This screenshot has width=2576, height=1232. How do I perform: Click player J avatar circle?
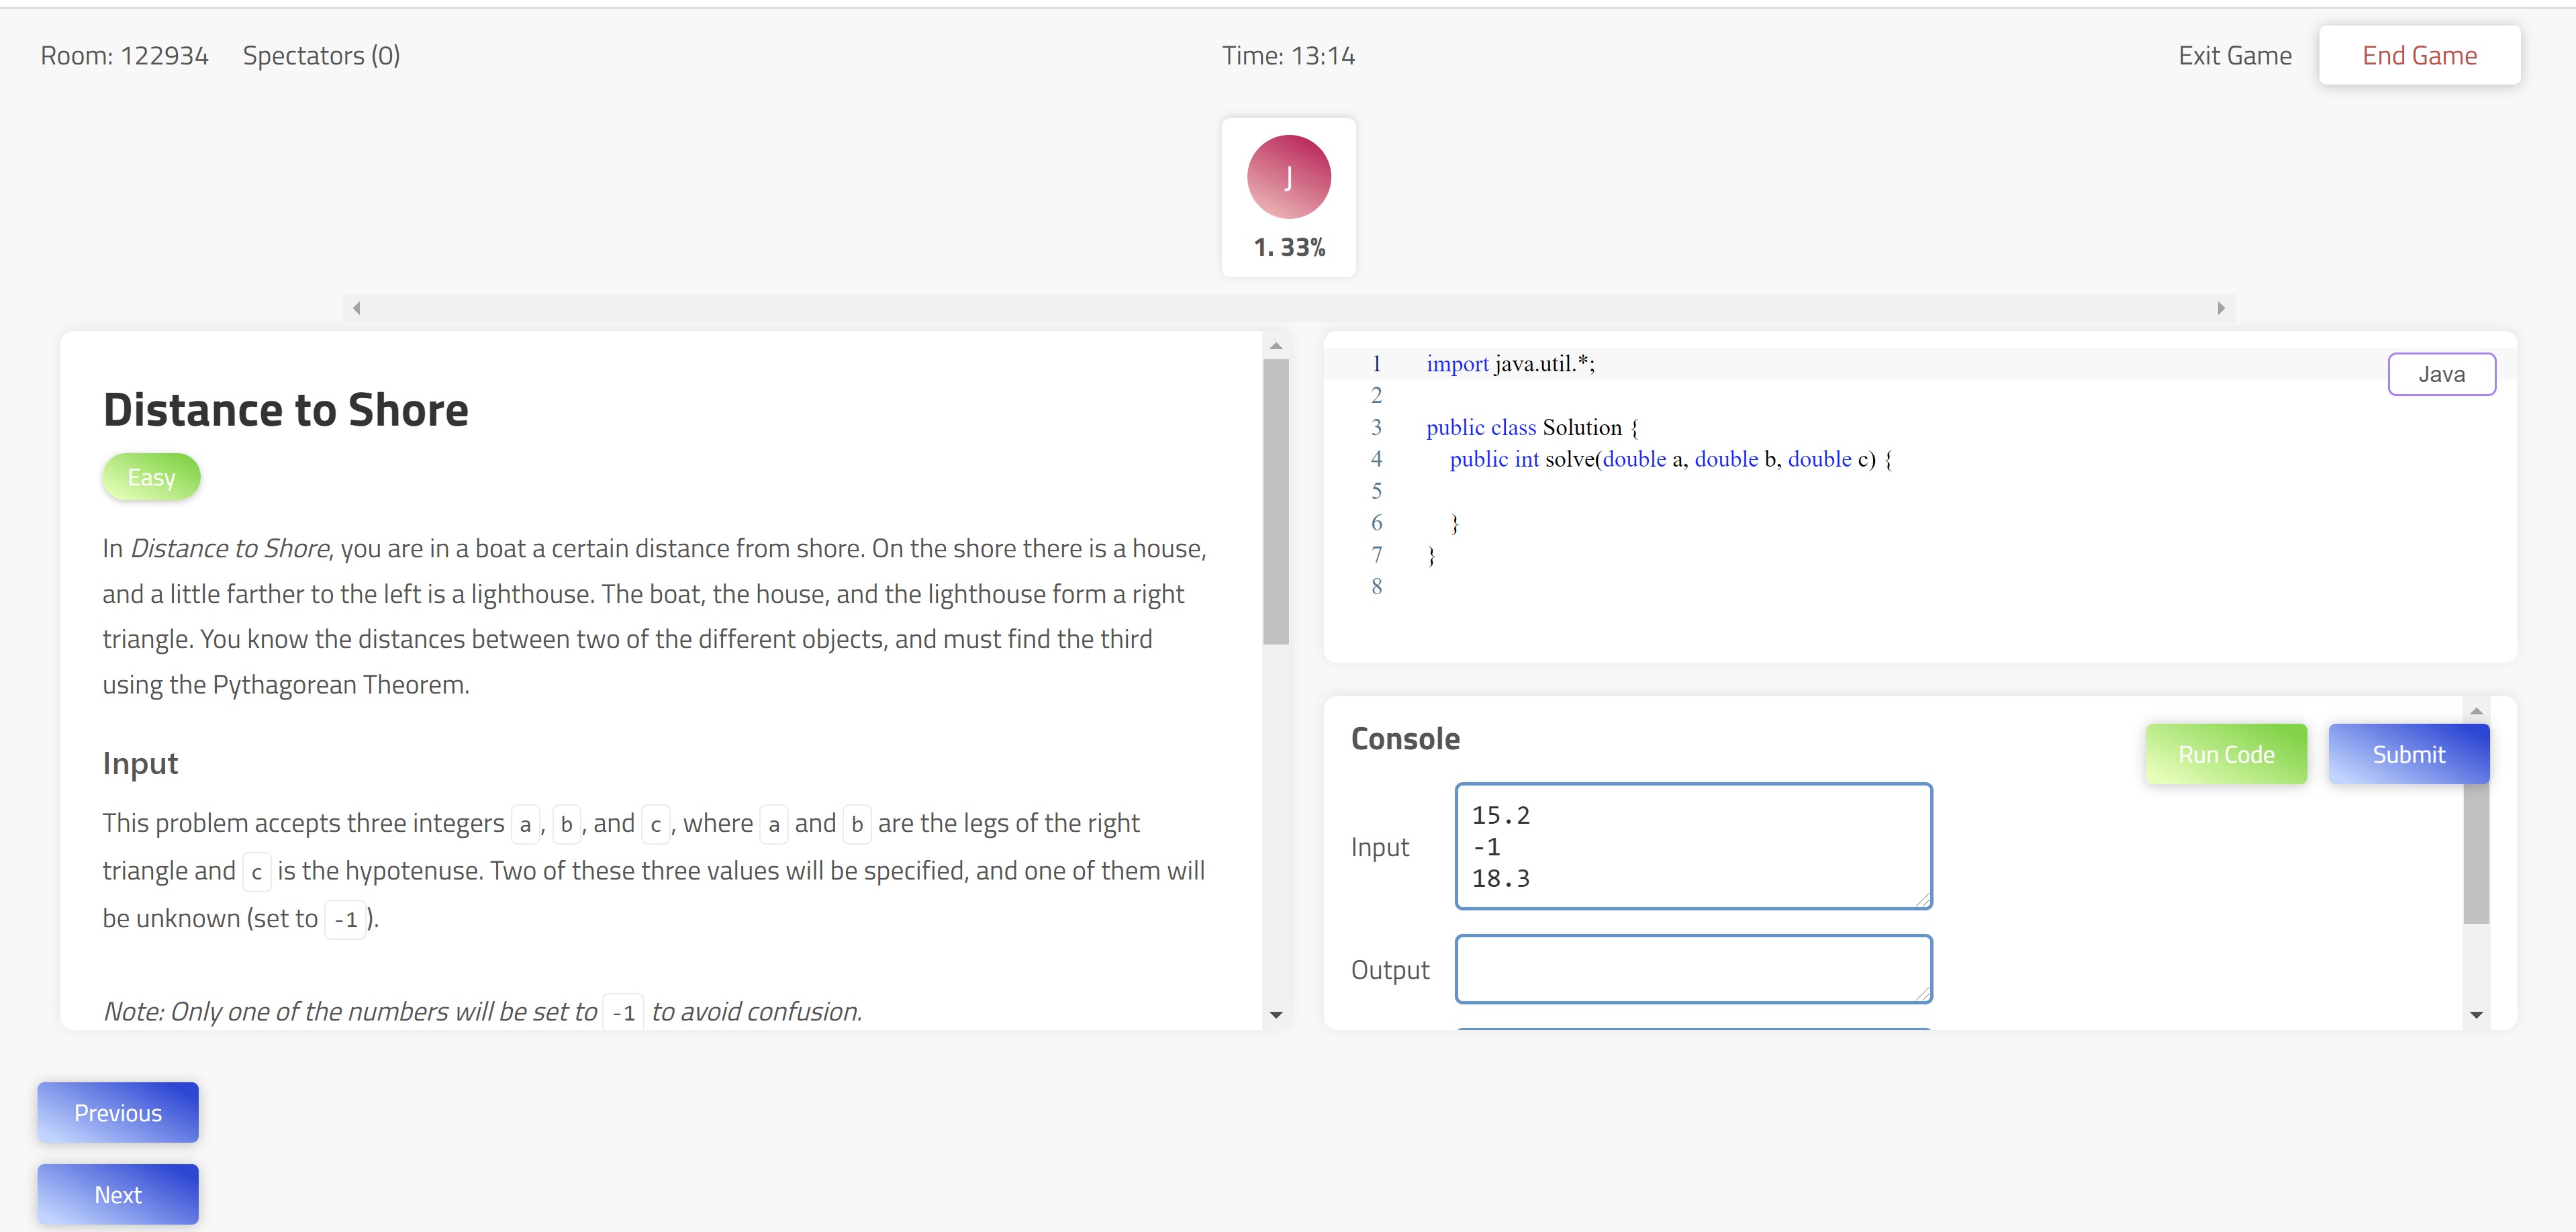(x=1288, y=177)
